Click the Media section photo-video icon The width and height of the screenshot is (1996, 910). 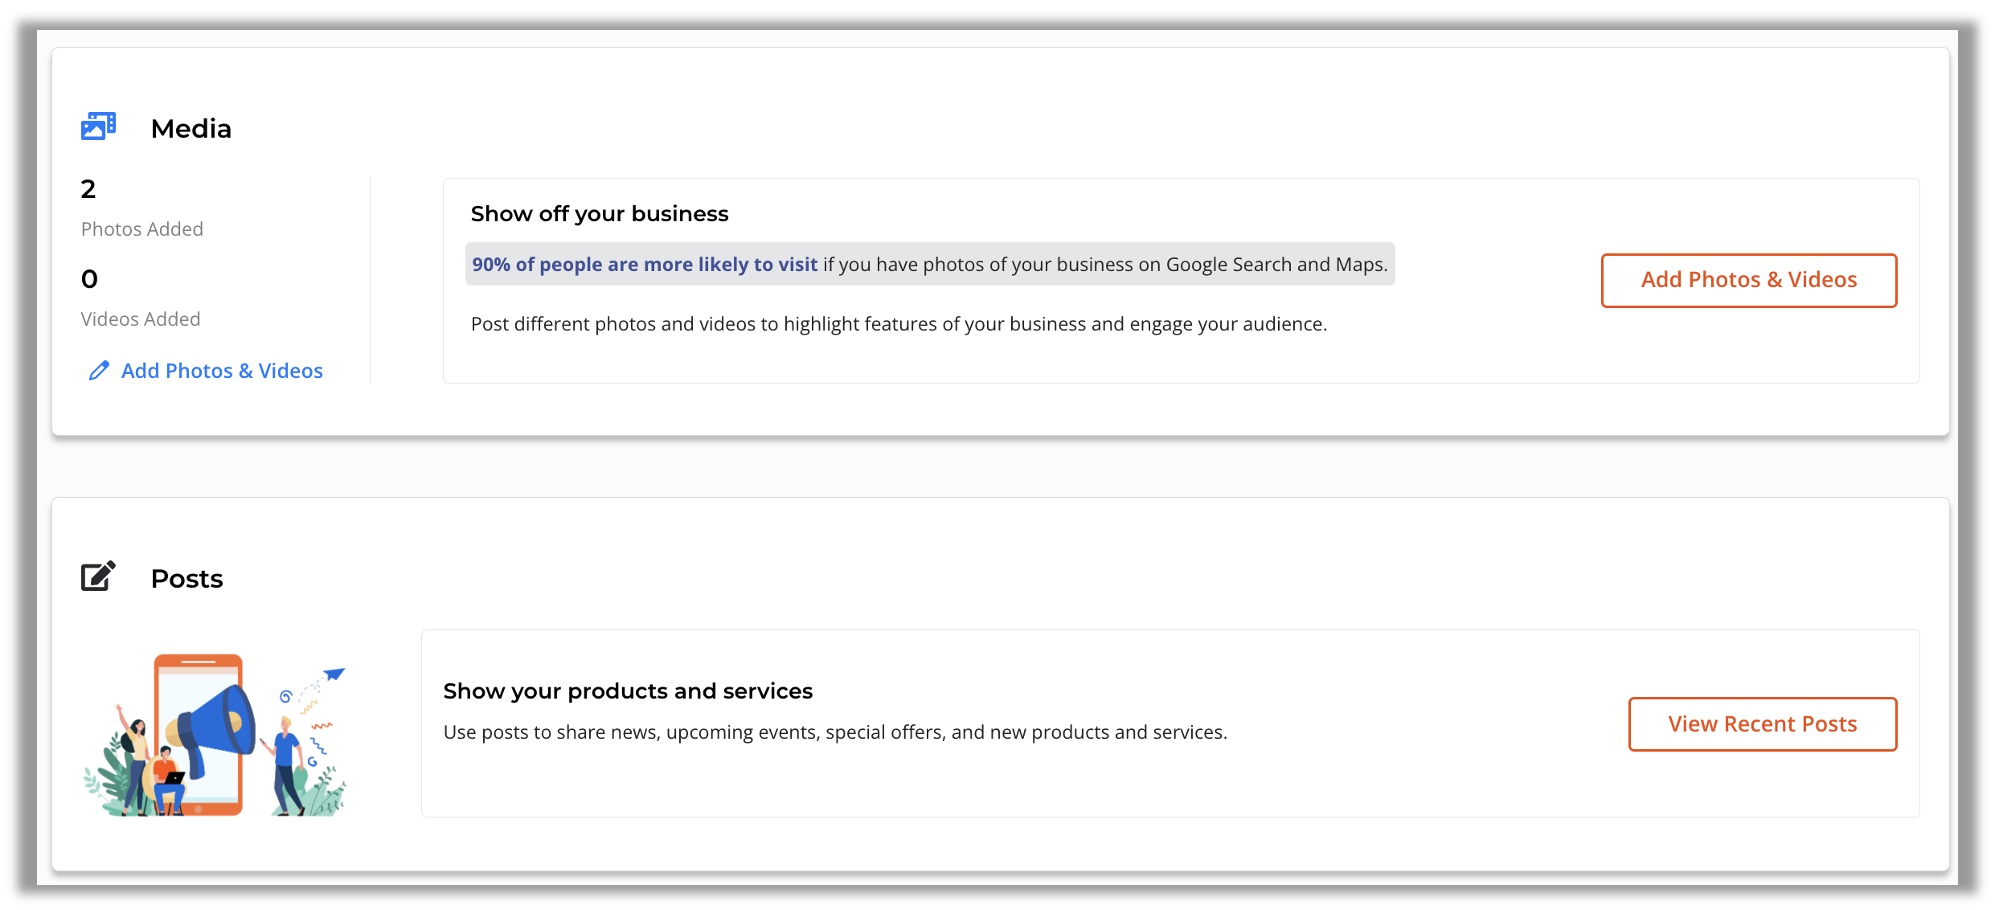click(98, 126)
